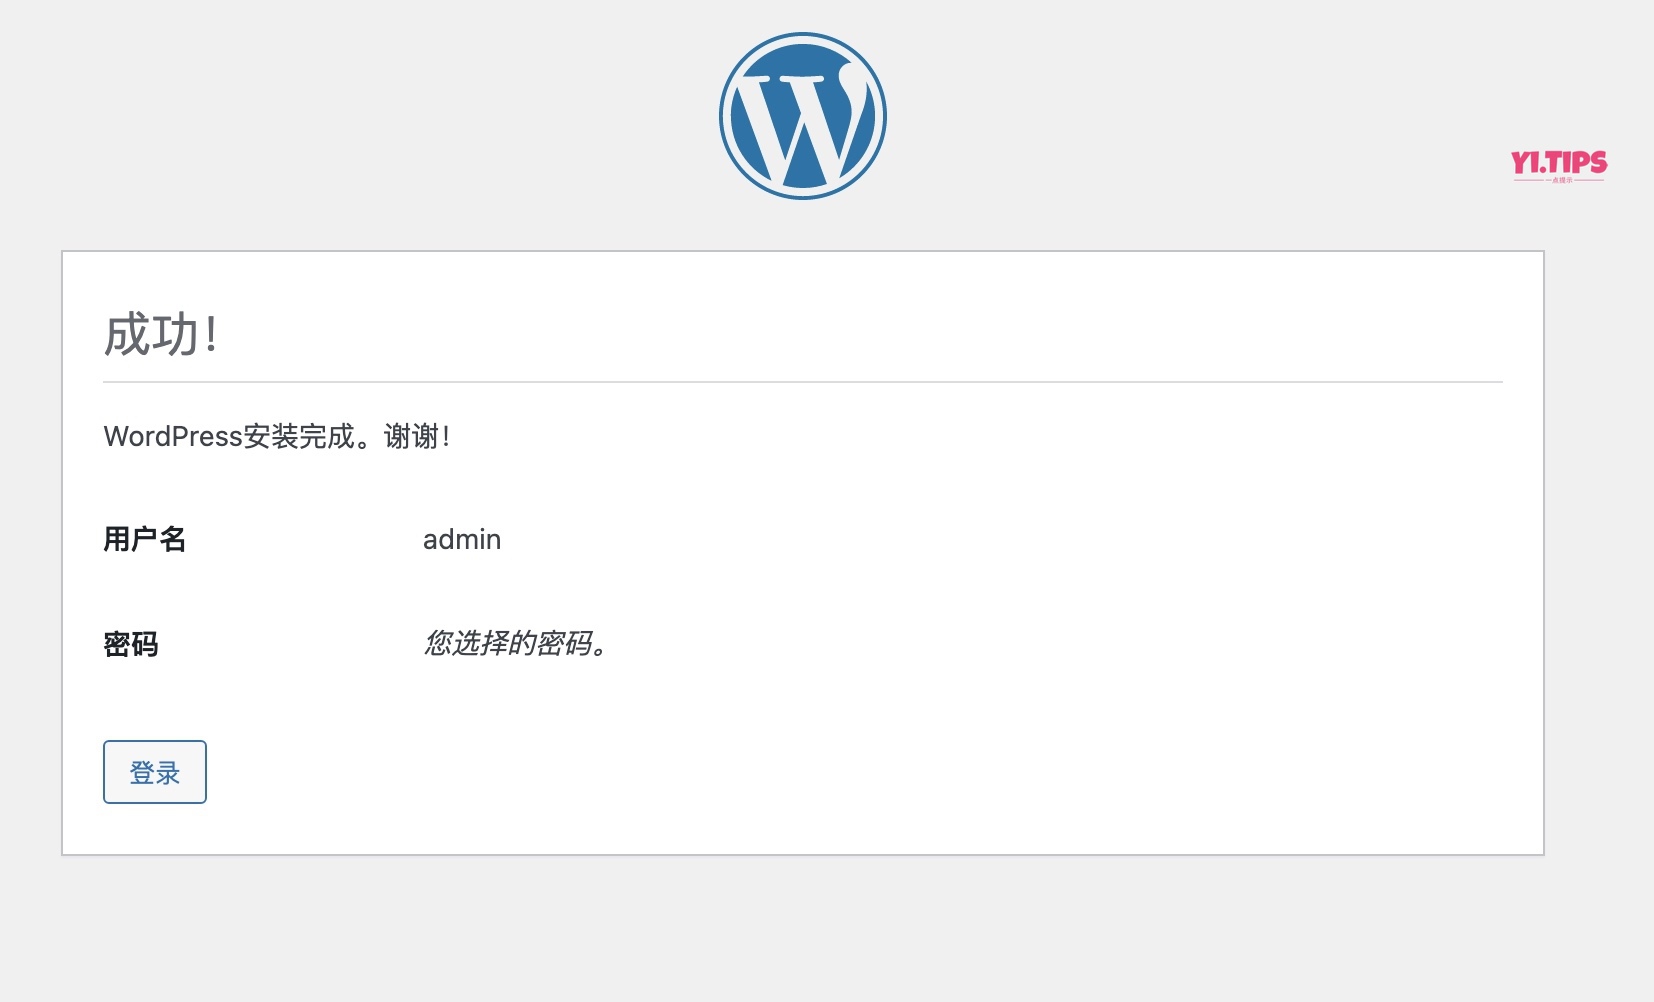The height and width of the screenshot is (1002, 1654).
Task: Click the pink YI.TIPS branding mark
Action: pyautogui.click(x=1560, y=162)
